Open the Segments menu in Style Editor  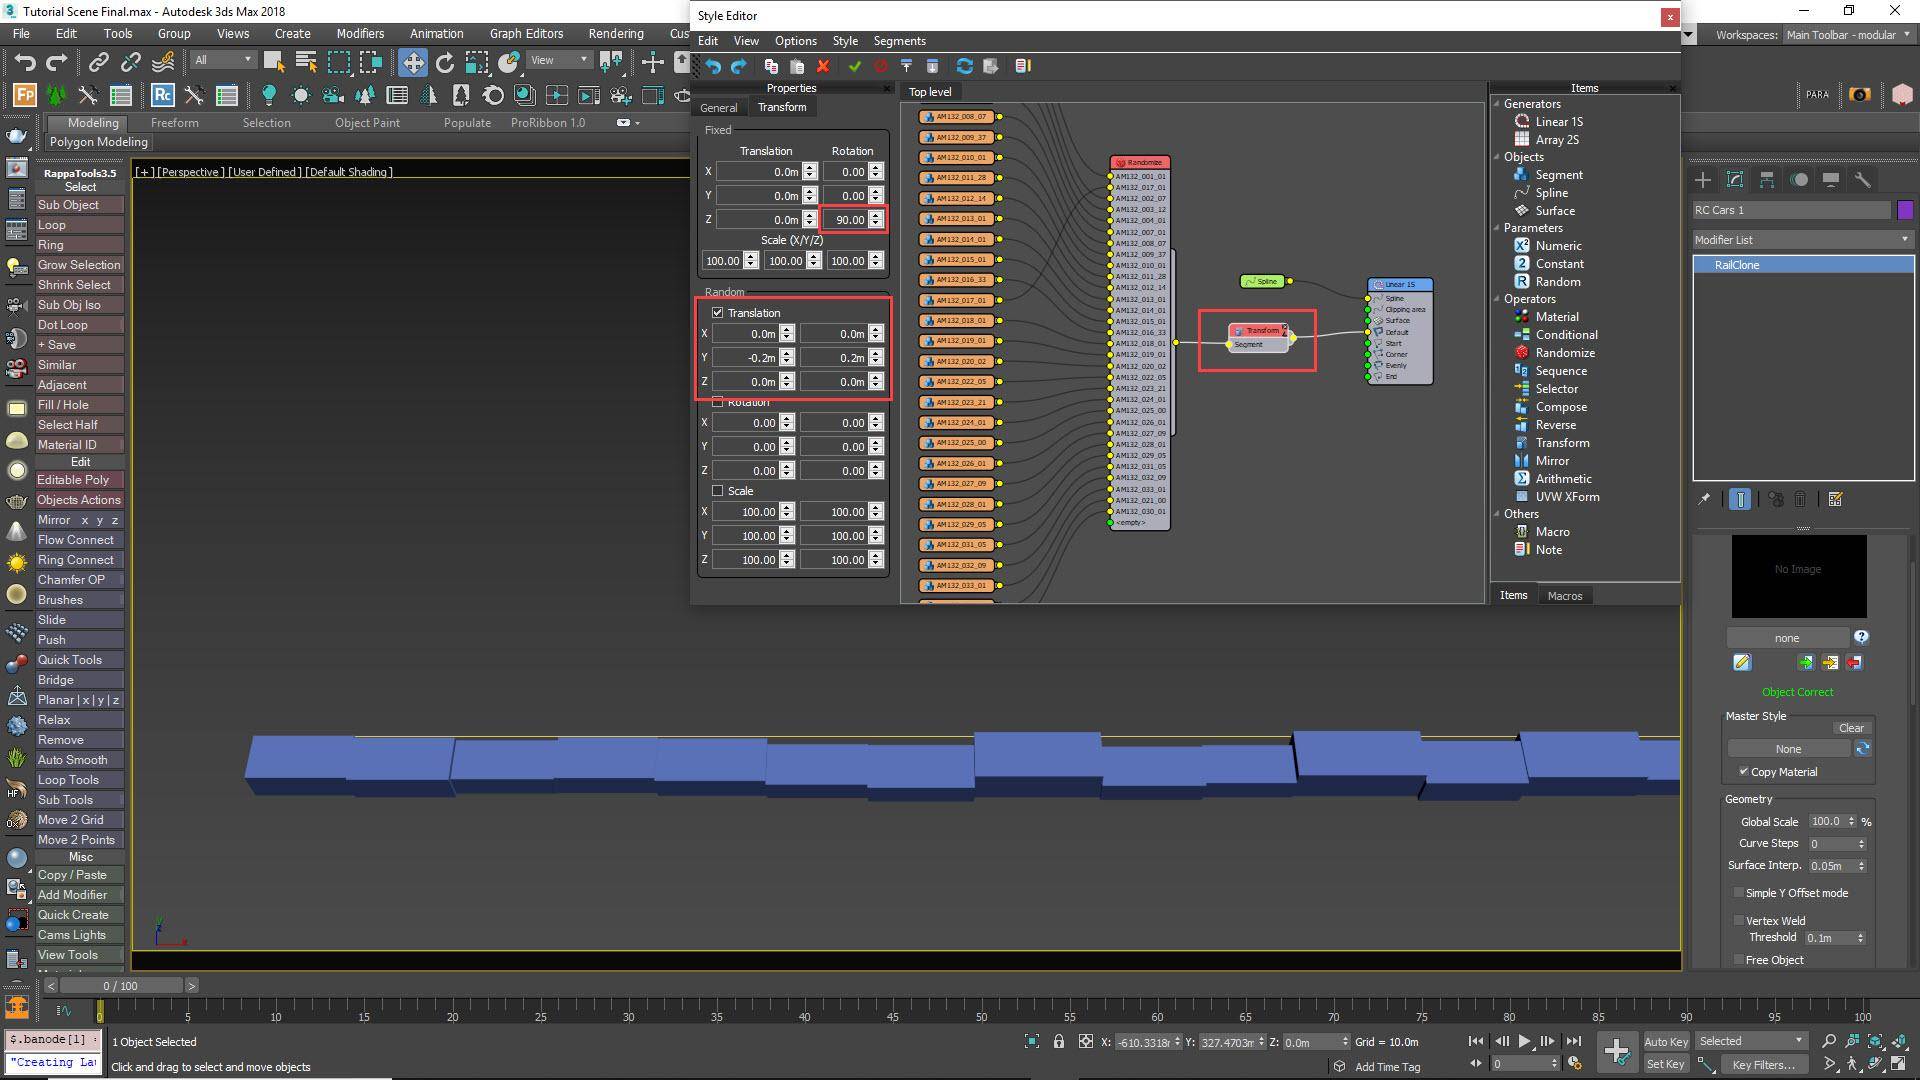pos(898,41)
